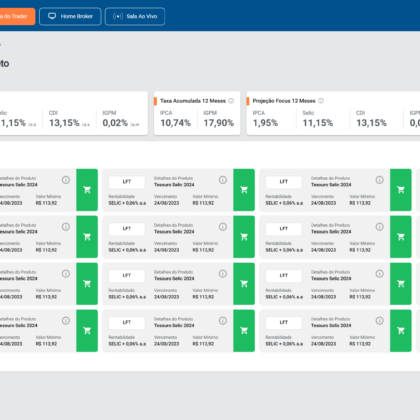Open Tesouro Selic 2024 details in second-row middle card
Image resolution: width=420 pixels, height=420 pixels.
(x=174, y=232)
